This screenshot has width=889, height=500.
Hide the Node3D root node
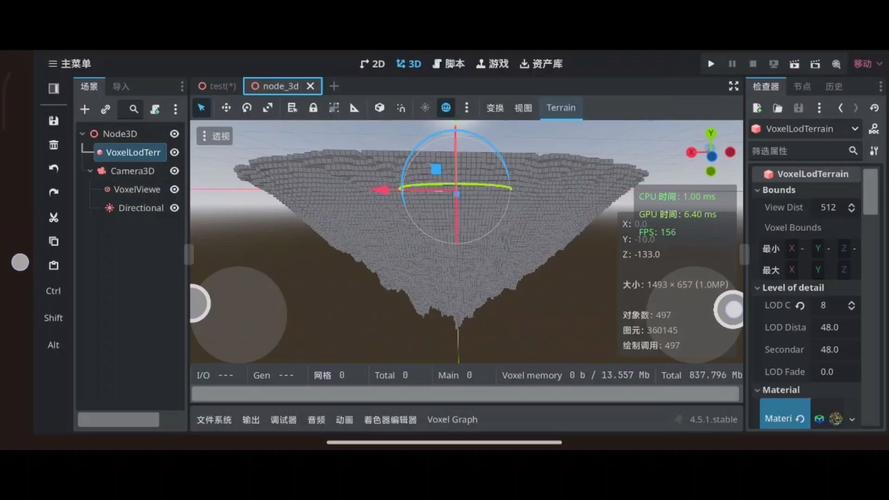(x=174, y=134)
